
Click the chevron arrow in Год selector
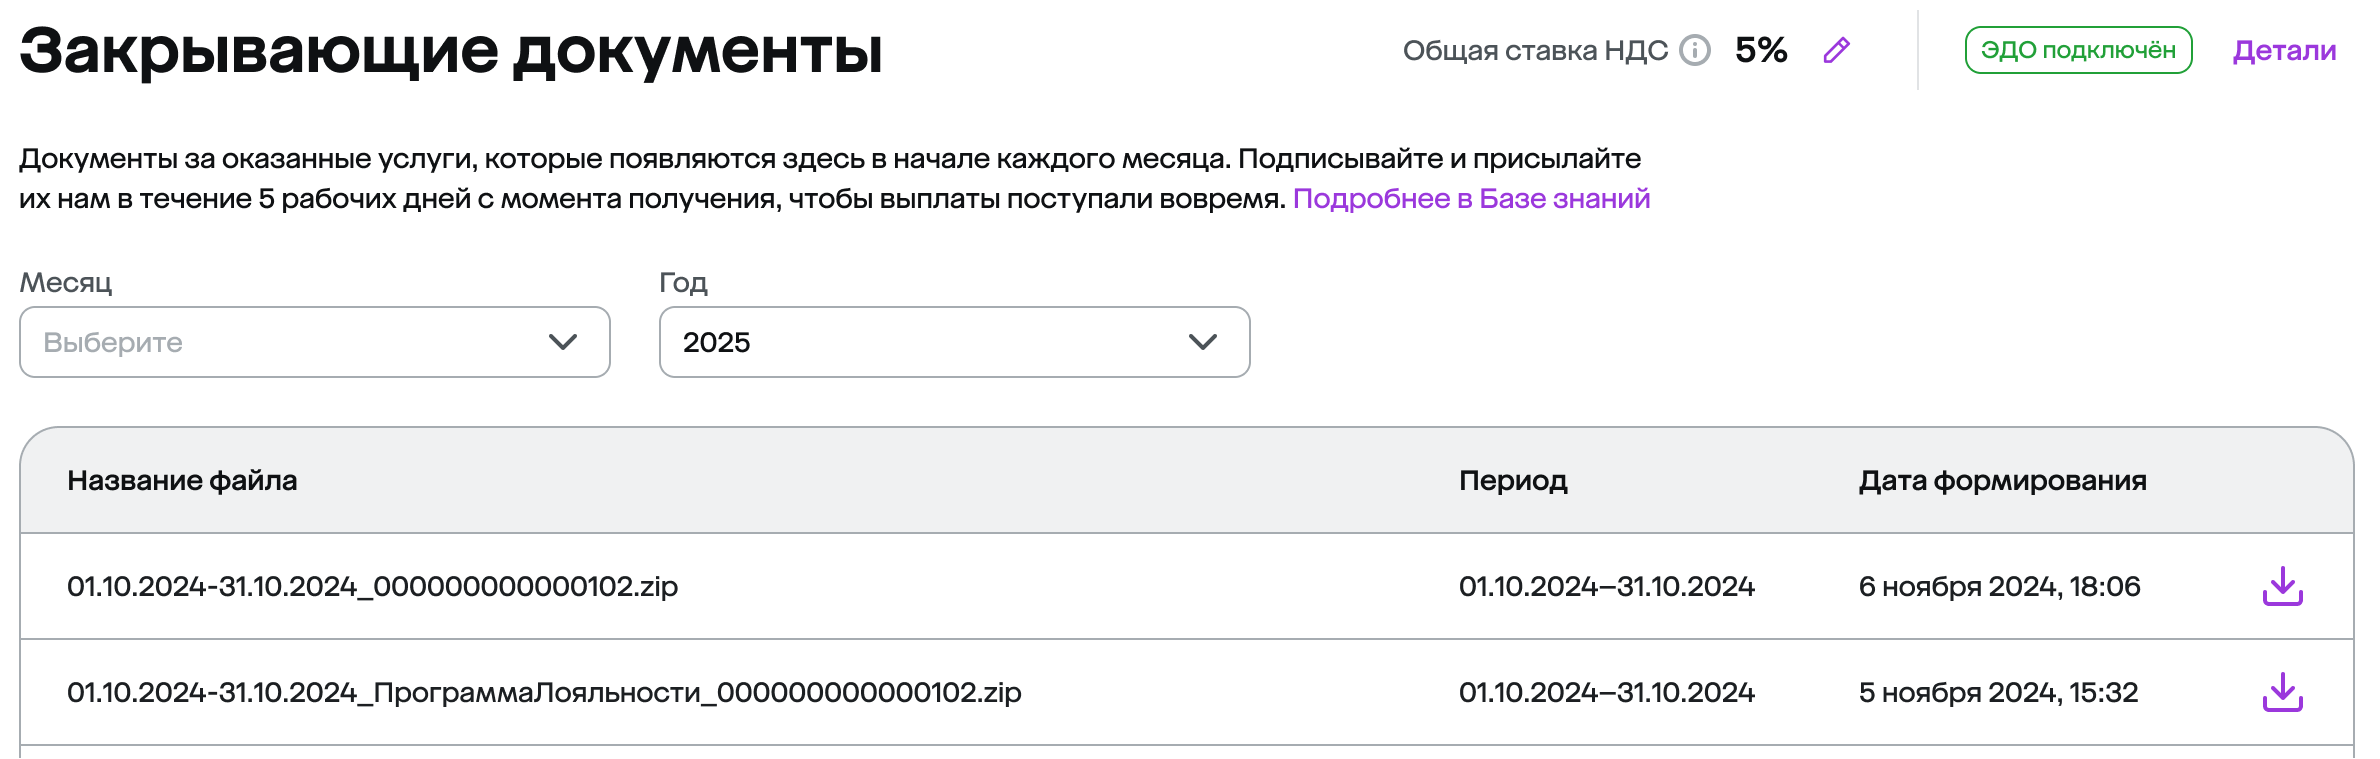tap(1203, 342)
